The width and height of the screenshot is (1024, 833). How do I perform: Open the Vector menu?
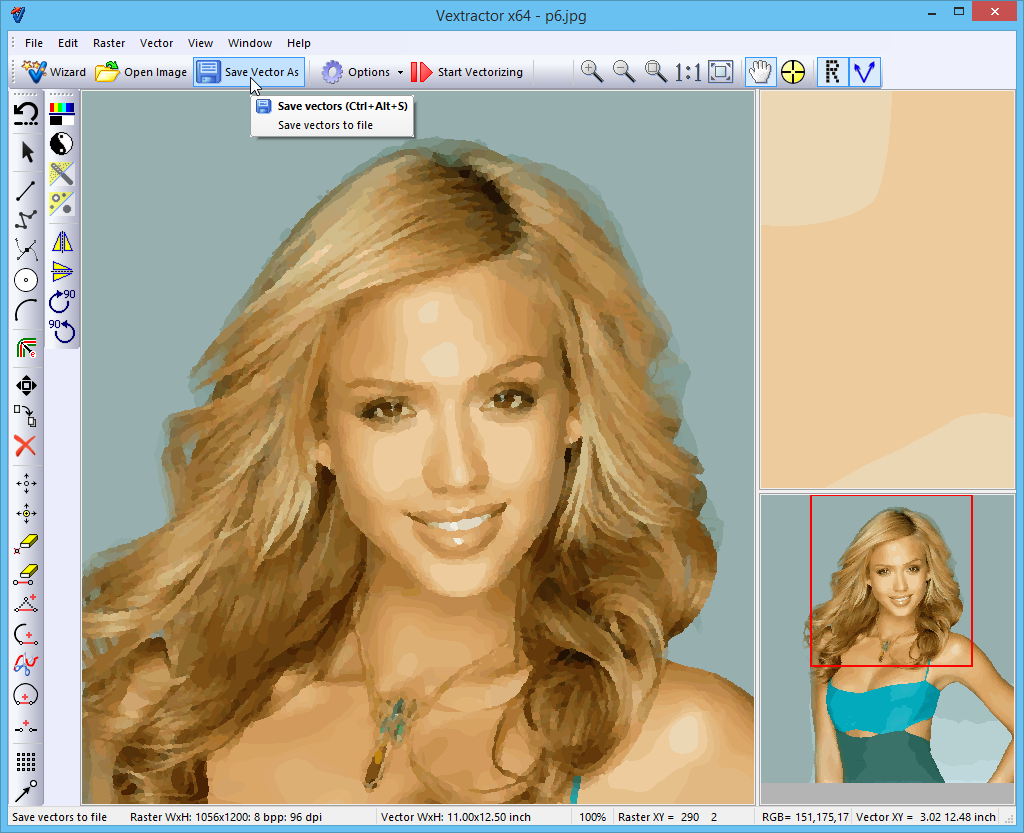(156, 43)
